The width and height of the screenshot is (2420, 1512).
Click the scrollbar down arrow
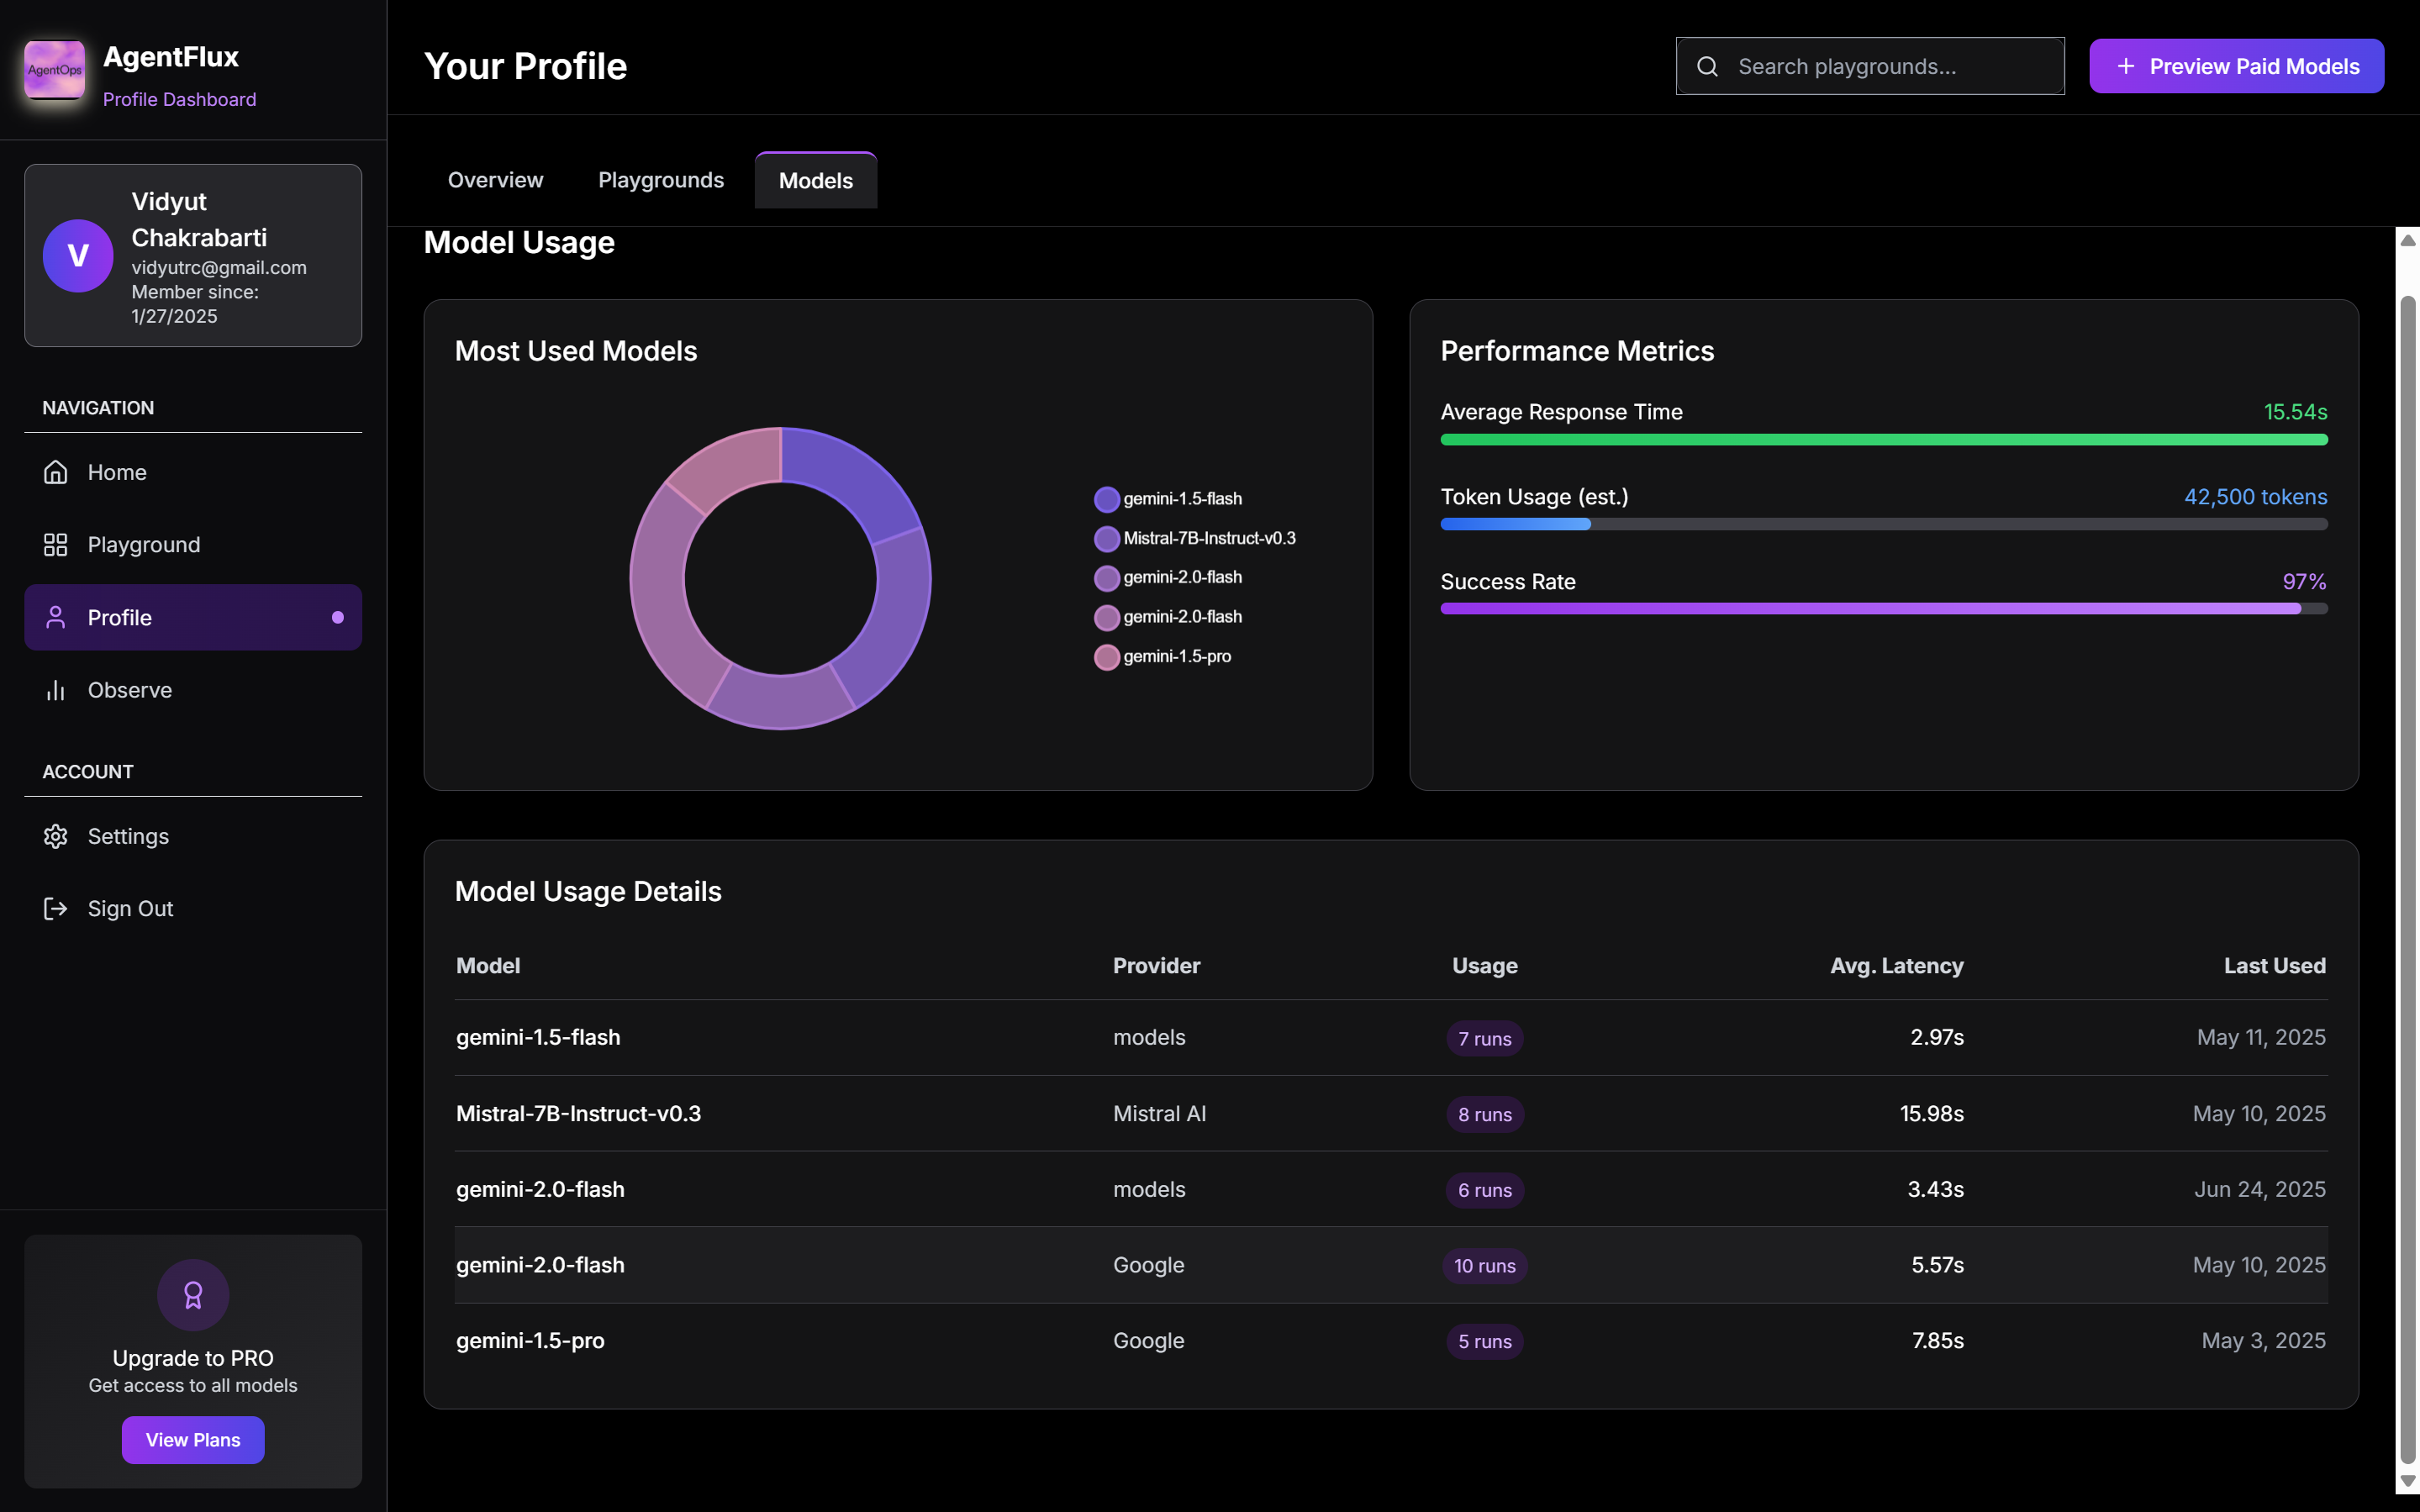(2407, 1481)
